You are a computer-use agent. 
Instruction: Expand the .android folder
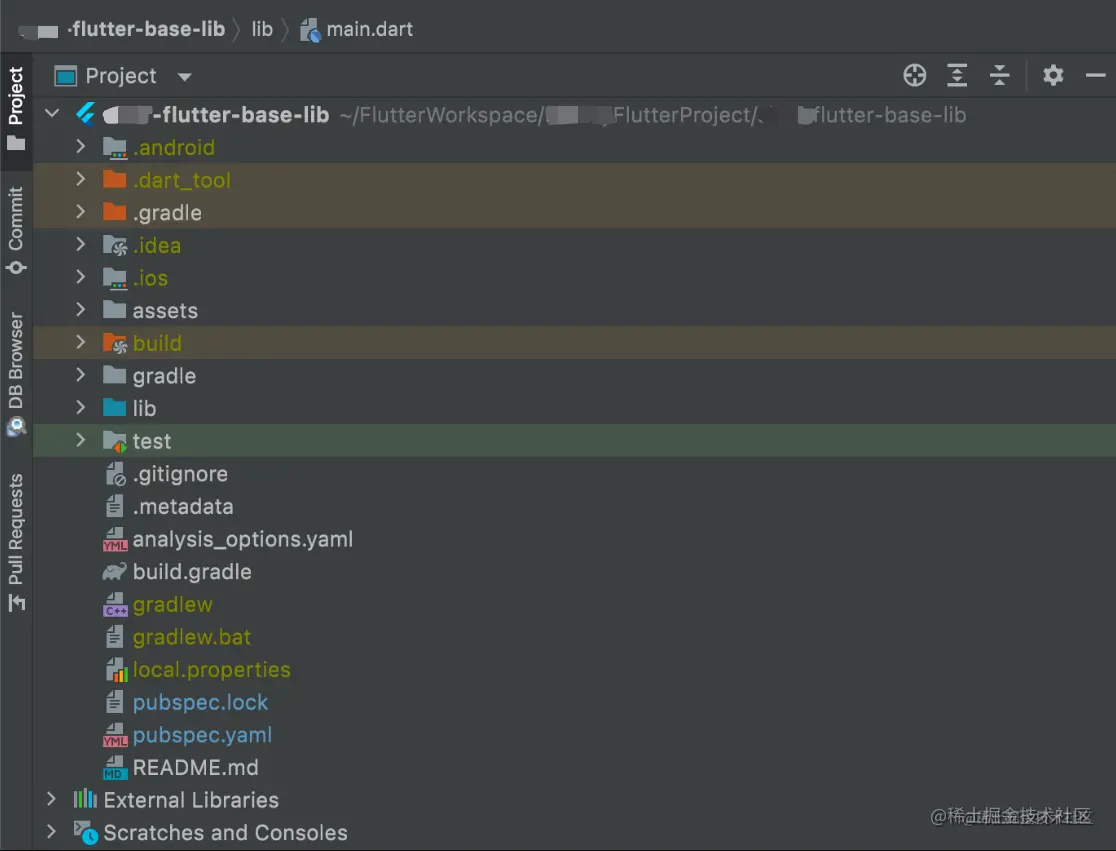(x=81, y=147)
